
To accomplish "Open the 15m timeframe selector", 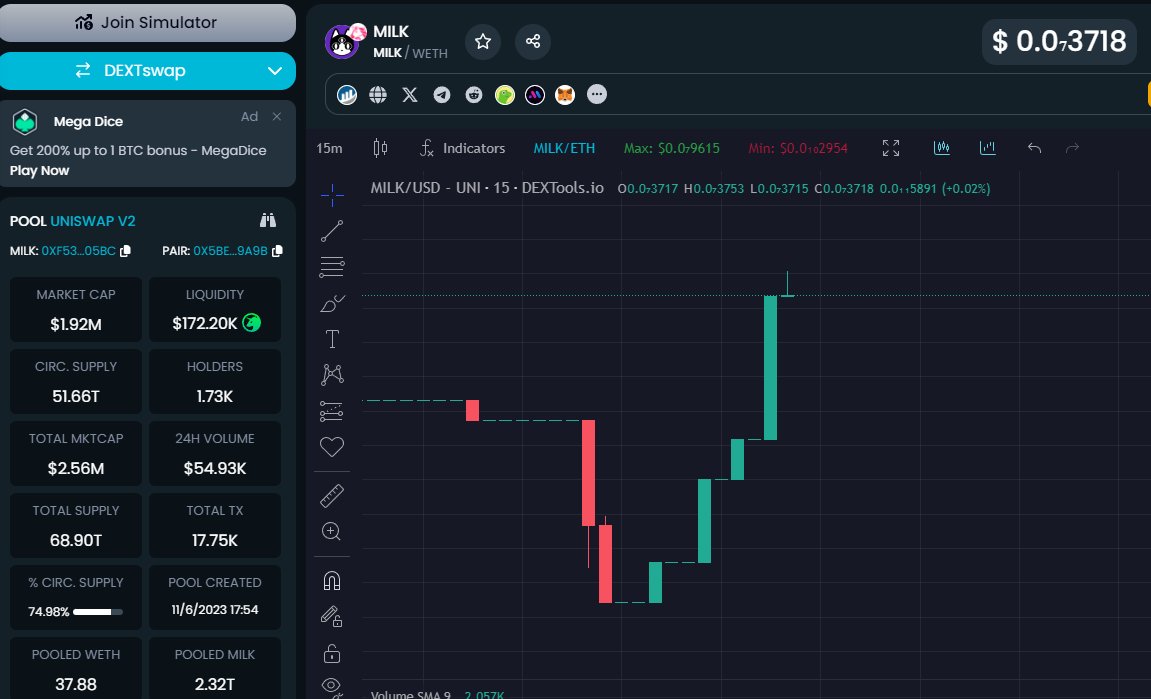I will (x=329, y=148).
